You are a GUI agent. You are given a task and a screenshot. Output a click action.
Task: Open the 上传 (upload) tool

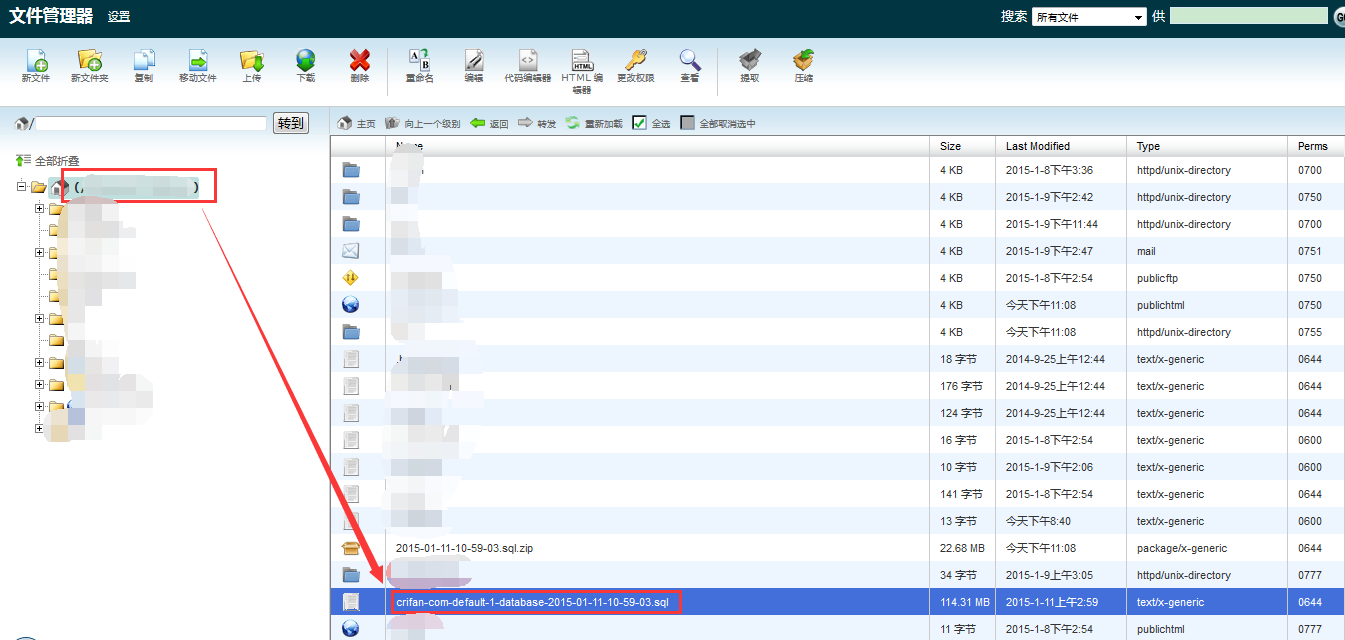(x=251, y=60)
